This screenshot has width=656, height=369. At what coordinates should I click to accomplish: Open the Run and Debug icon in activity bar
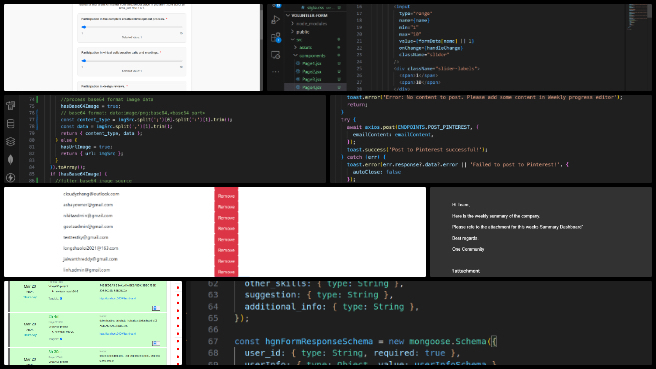[x=276, y=19]
